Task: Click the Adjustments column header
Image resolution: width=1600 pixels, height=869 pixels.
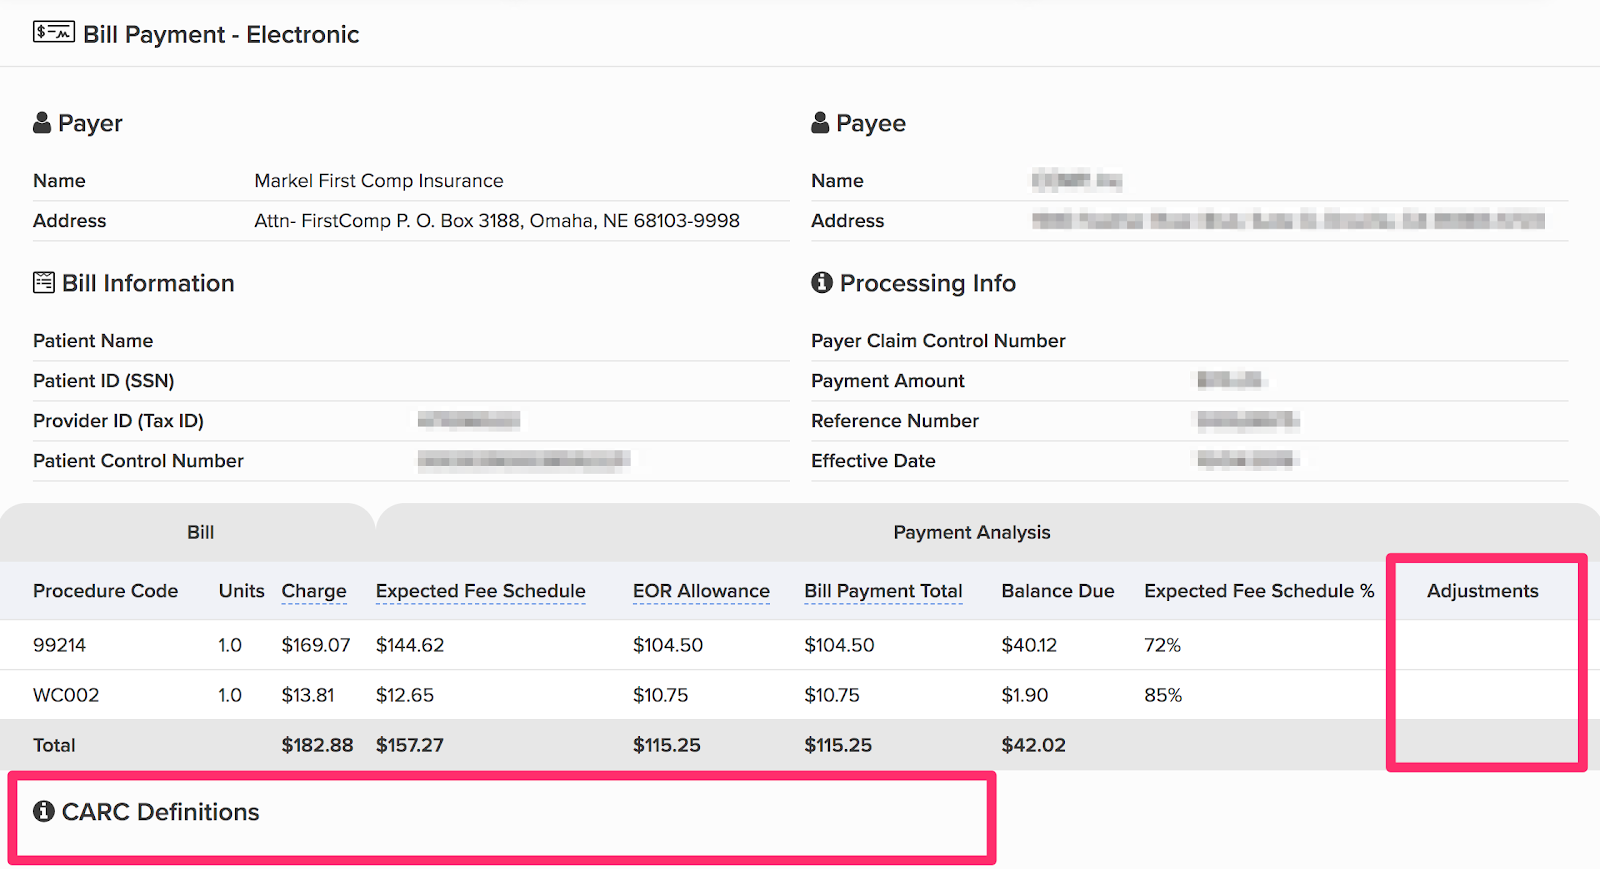Action: [1482, 591]
